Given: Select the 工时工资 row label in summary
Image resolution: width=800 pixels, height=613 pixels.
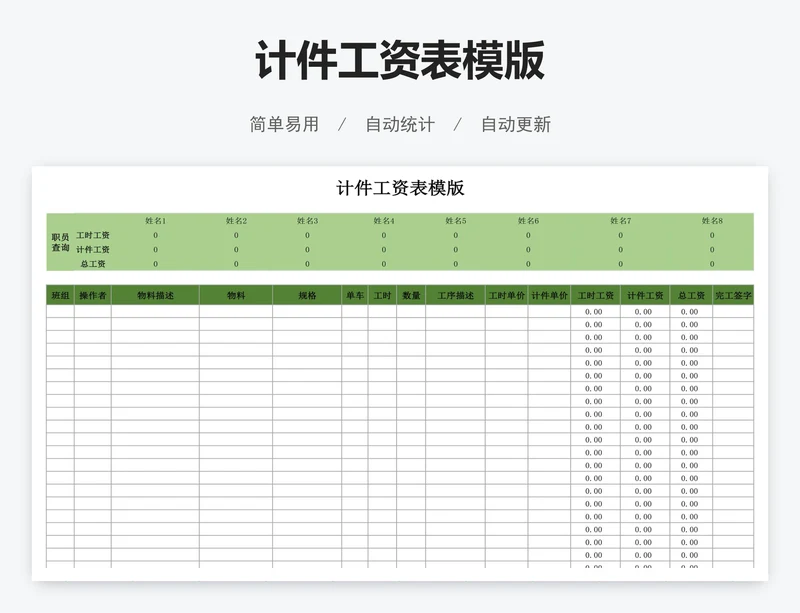Looking at the screenshot, I should (x=93, y=235).
